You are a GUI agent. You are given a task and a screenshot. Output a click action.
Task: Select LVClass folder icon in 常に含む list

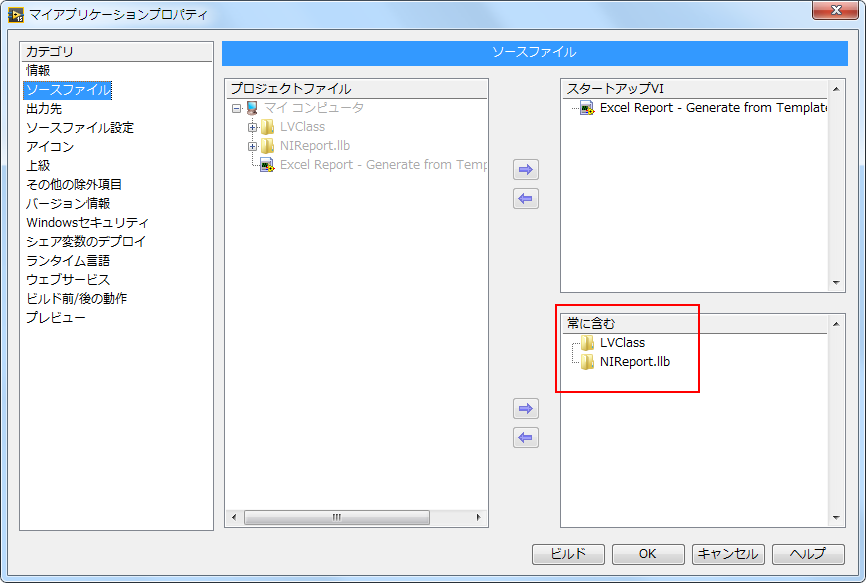click(x=587, y=343)
